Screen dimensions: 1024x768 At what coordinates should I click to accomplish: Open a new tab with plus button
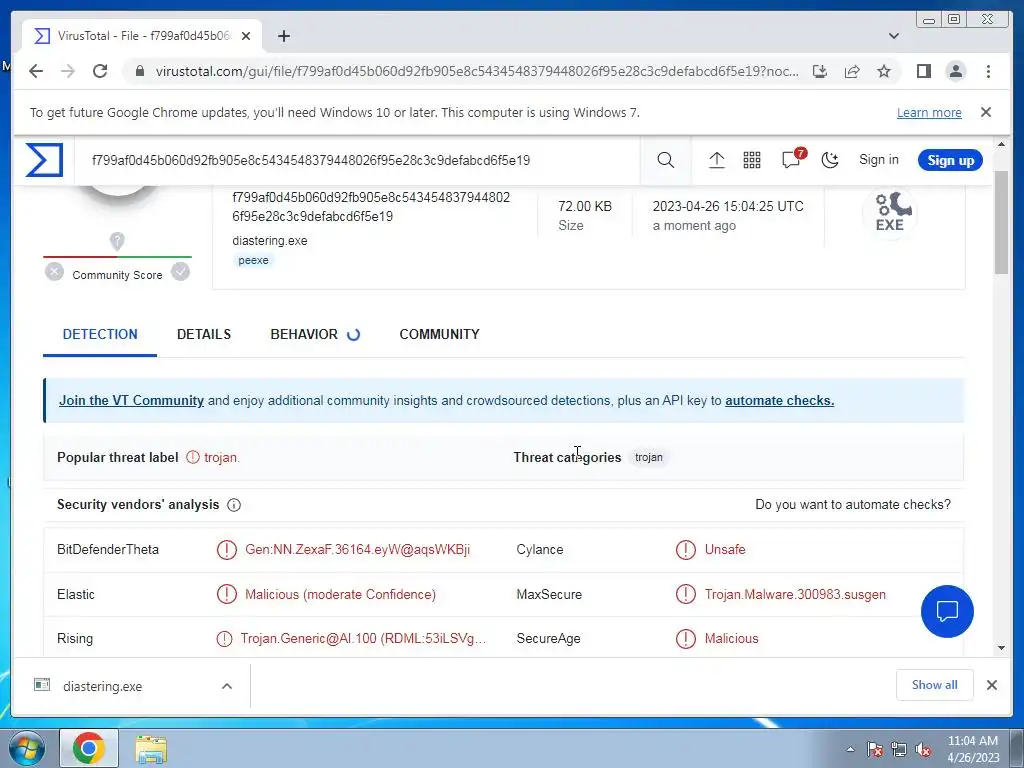click(x=283, y=36)
